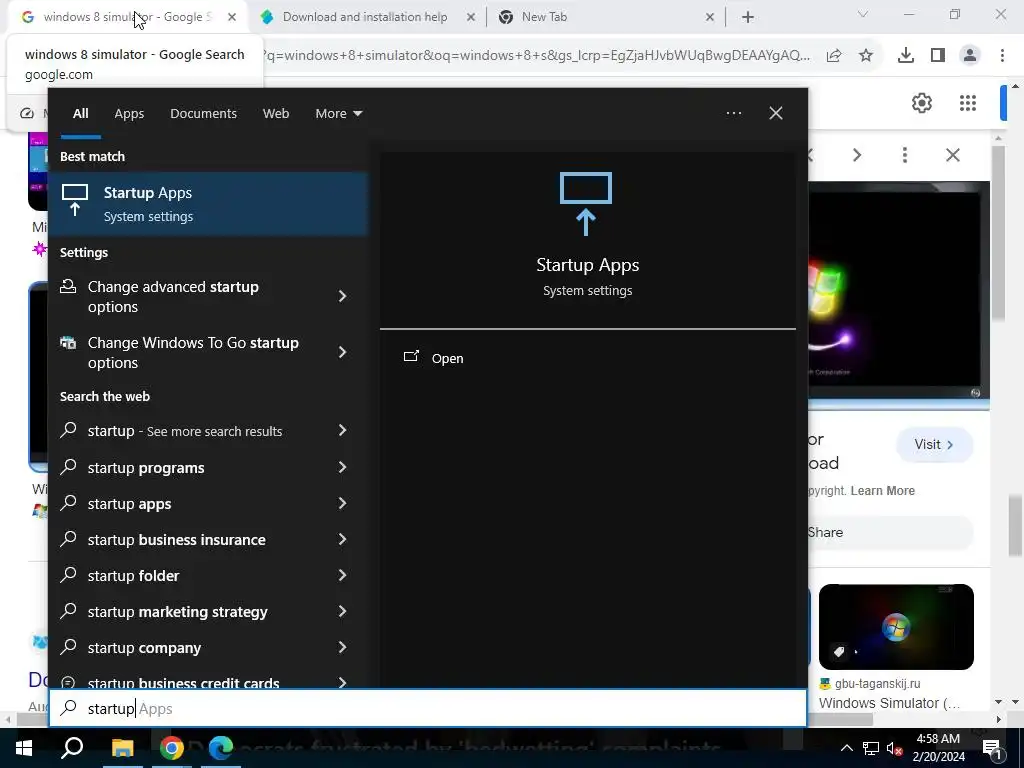Open image preview more options menu
1024x768 pixels.
(x=904, y=155)
